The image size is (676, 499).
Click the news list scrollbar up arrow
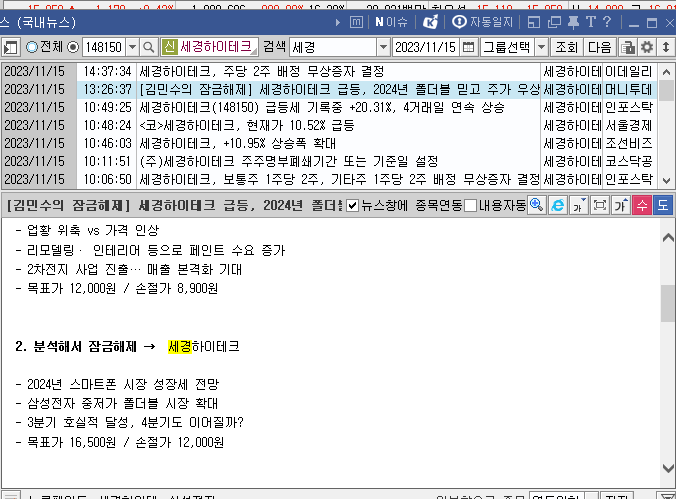[x=667, y=72]
